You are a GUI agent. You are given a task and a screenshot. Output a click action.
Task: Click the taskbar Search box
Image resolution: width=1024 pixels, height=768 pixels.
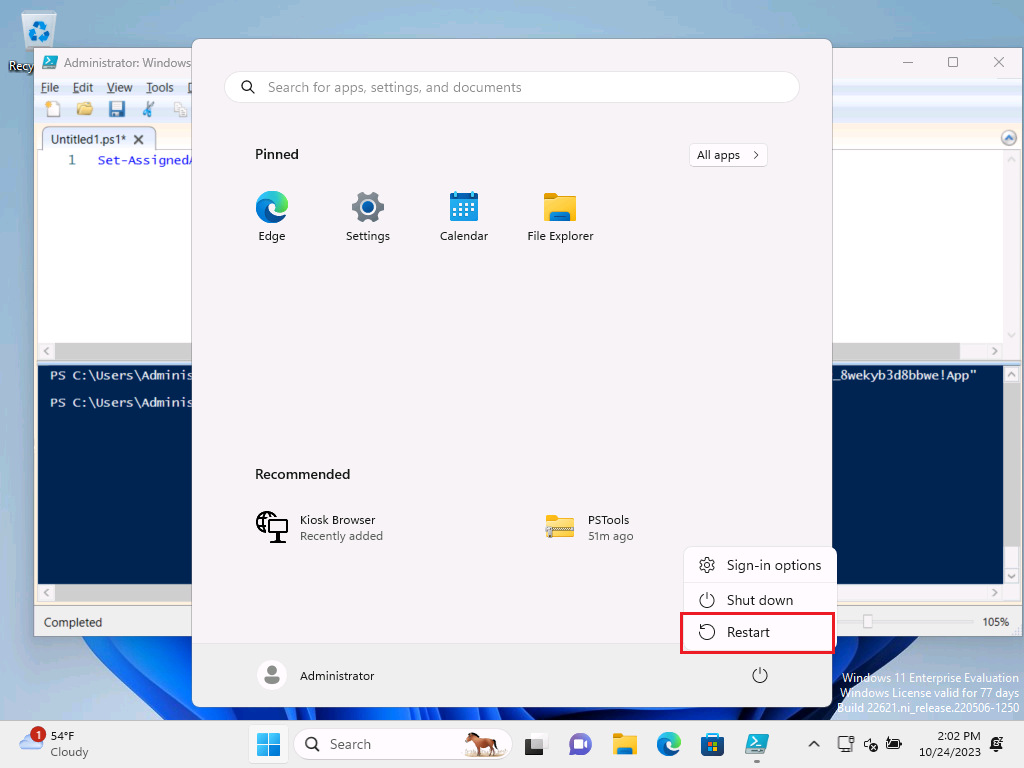coord(402,744)
